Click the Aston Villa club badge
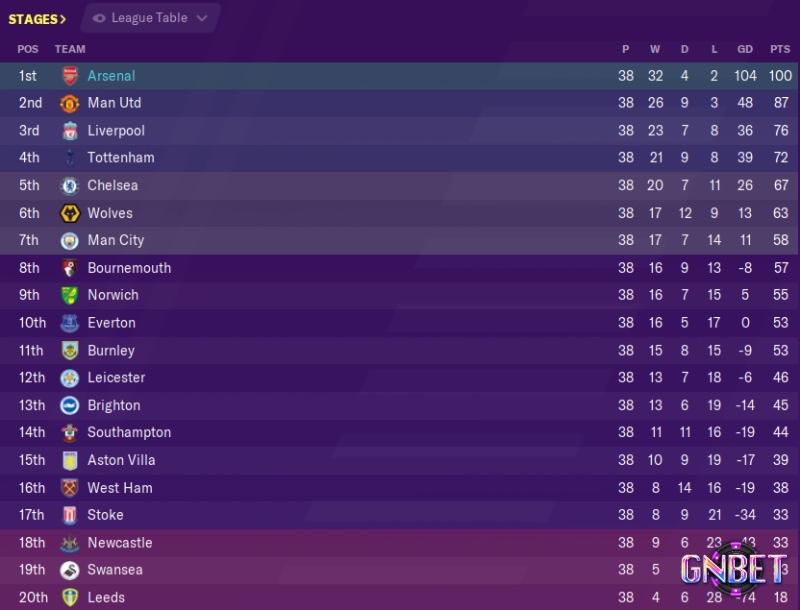 pos(69,461)
